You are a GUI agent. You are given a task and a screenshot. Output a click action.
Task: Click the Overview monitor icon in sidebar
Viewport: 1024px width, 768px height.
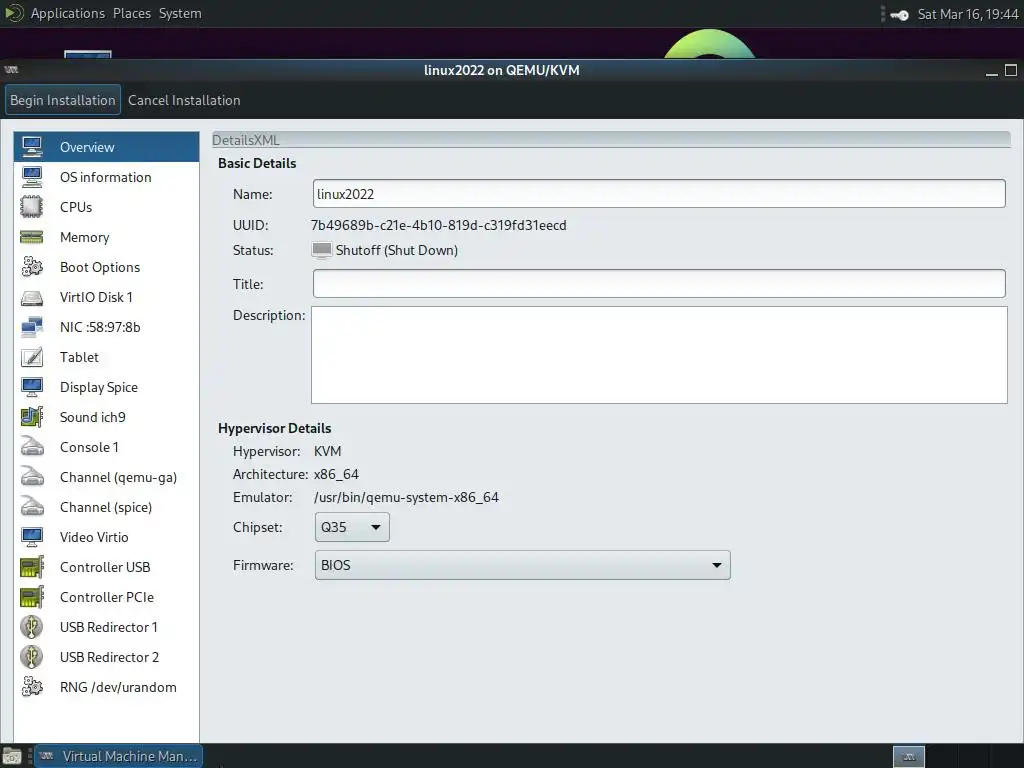(x=32, y=147)
